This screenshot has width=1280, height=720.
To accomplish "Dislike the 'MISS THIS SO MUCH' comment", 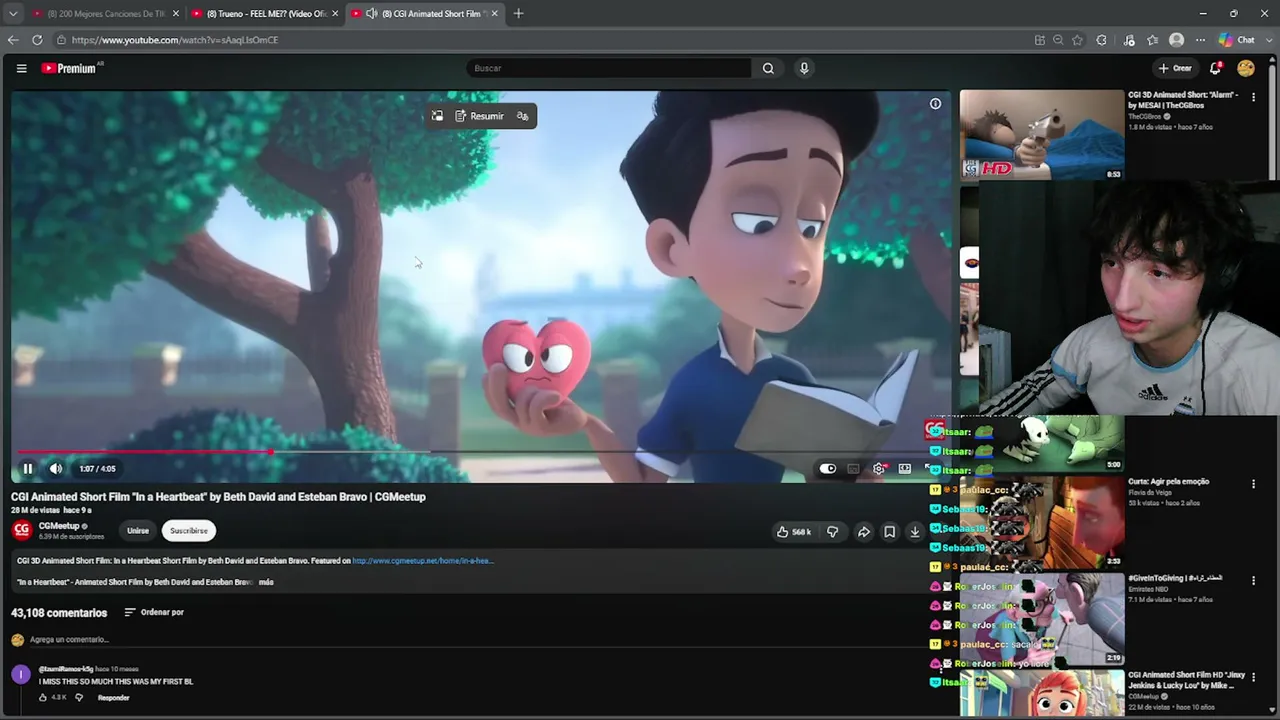I will click(x=79, y=697).
